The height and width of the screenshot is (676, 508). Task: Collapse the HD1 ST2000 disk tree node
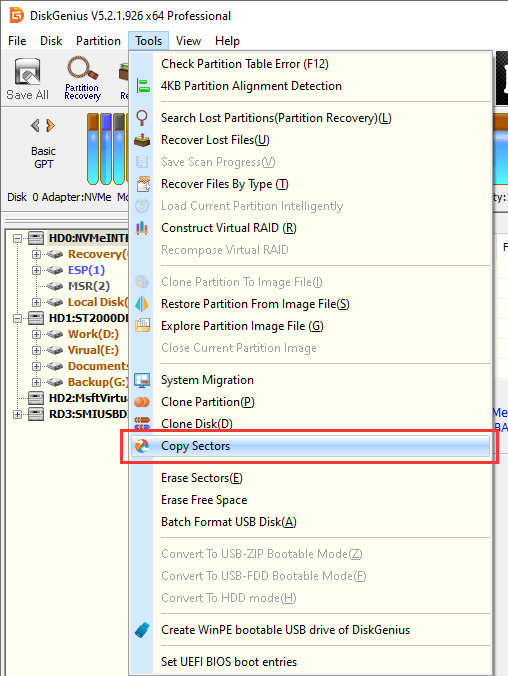[x=17, y=318]
